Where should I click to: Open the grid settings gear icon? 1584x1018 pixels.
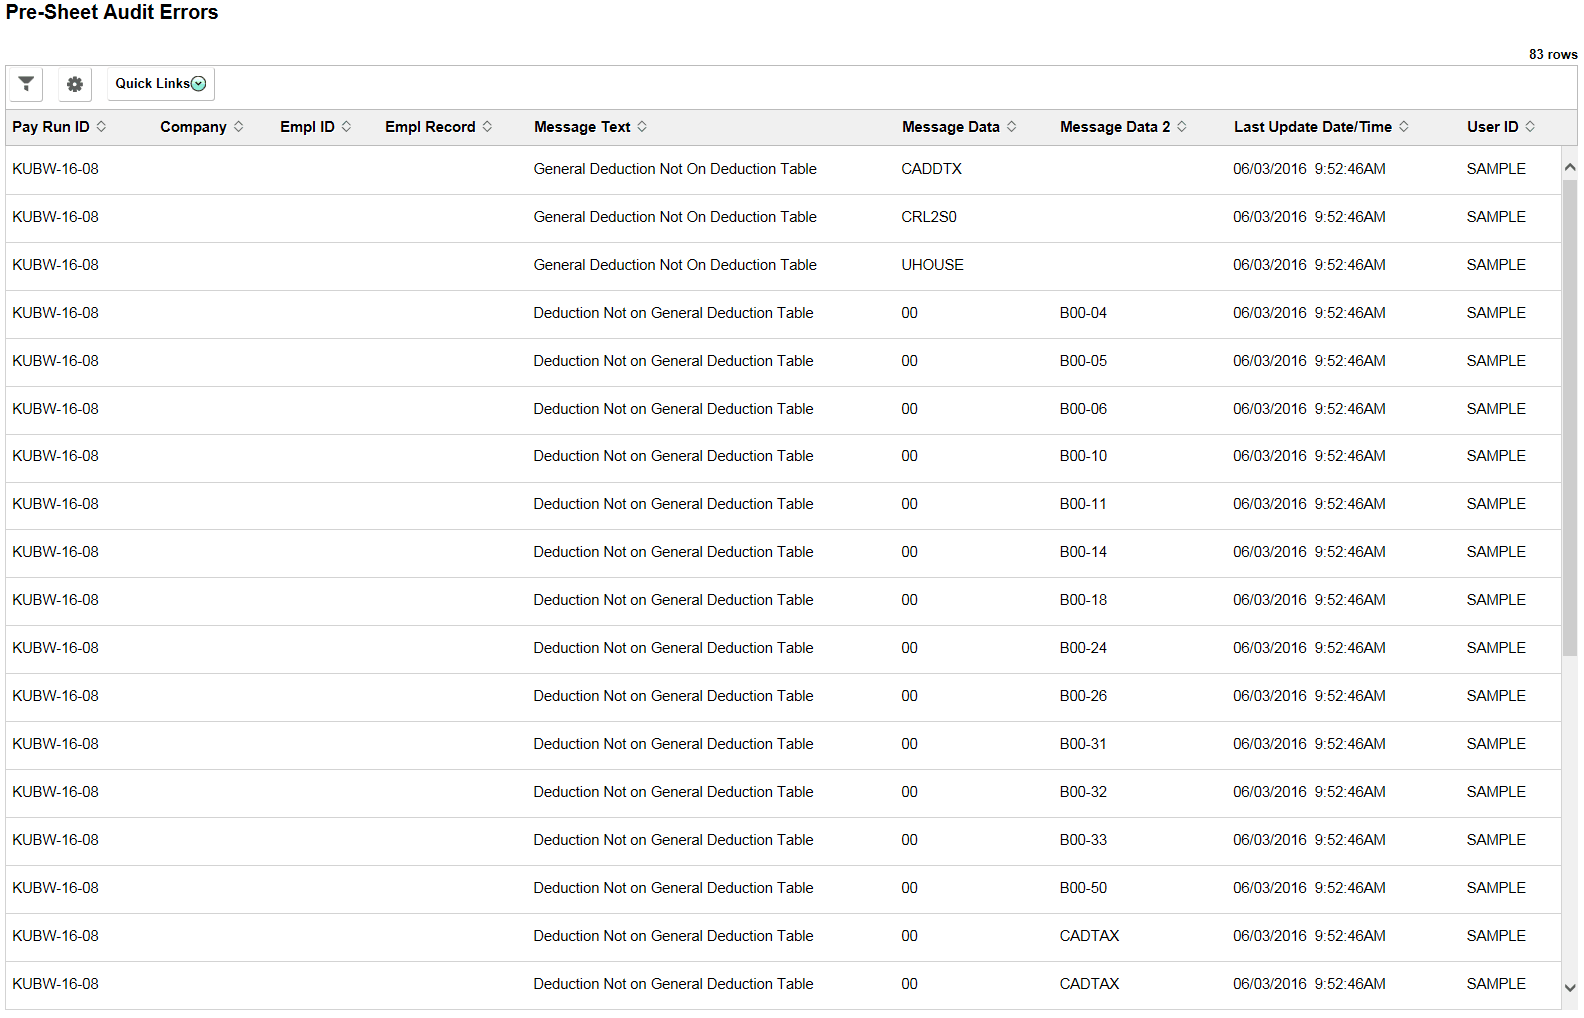75,84
